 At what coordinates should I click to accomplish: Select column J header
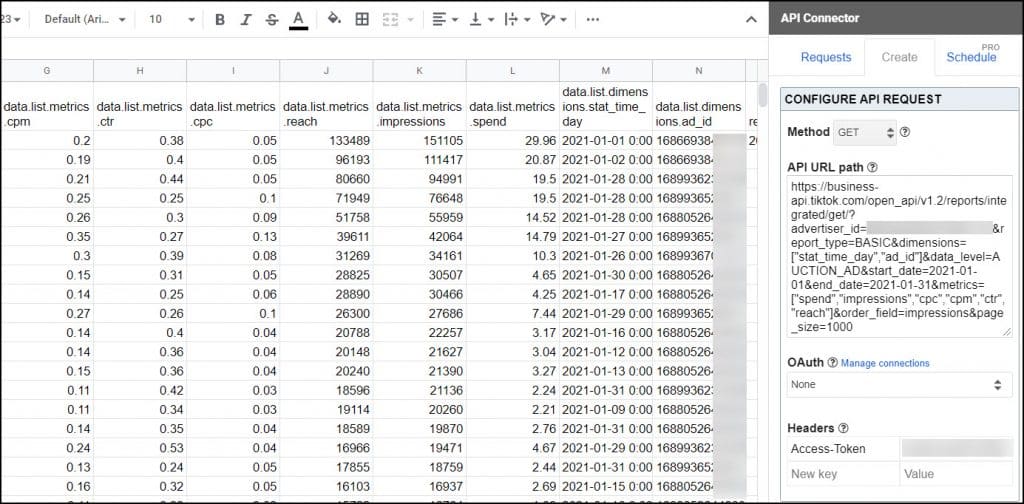327,71
